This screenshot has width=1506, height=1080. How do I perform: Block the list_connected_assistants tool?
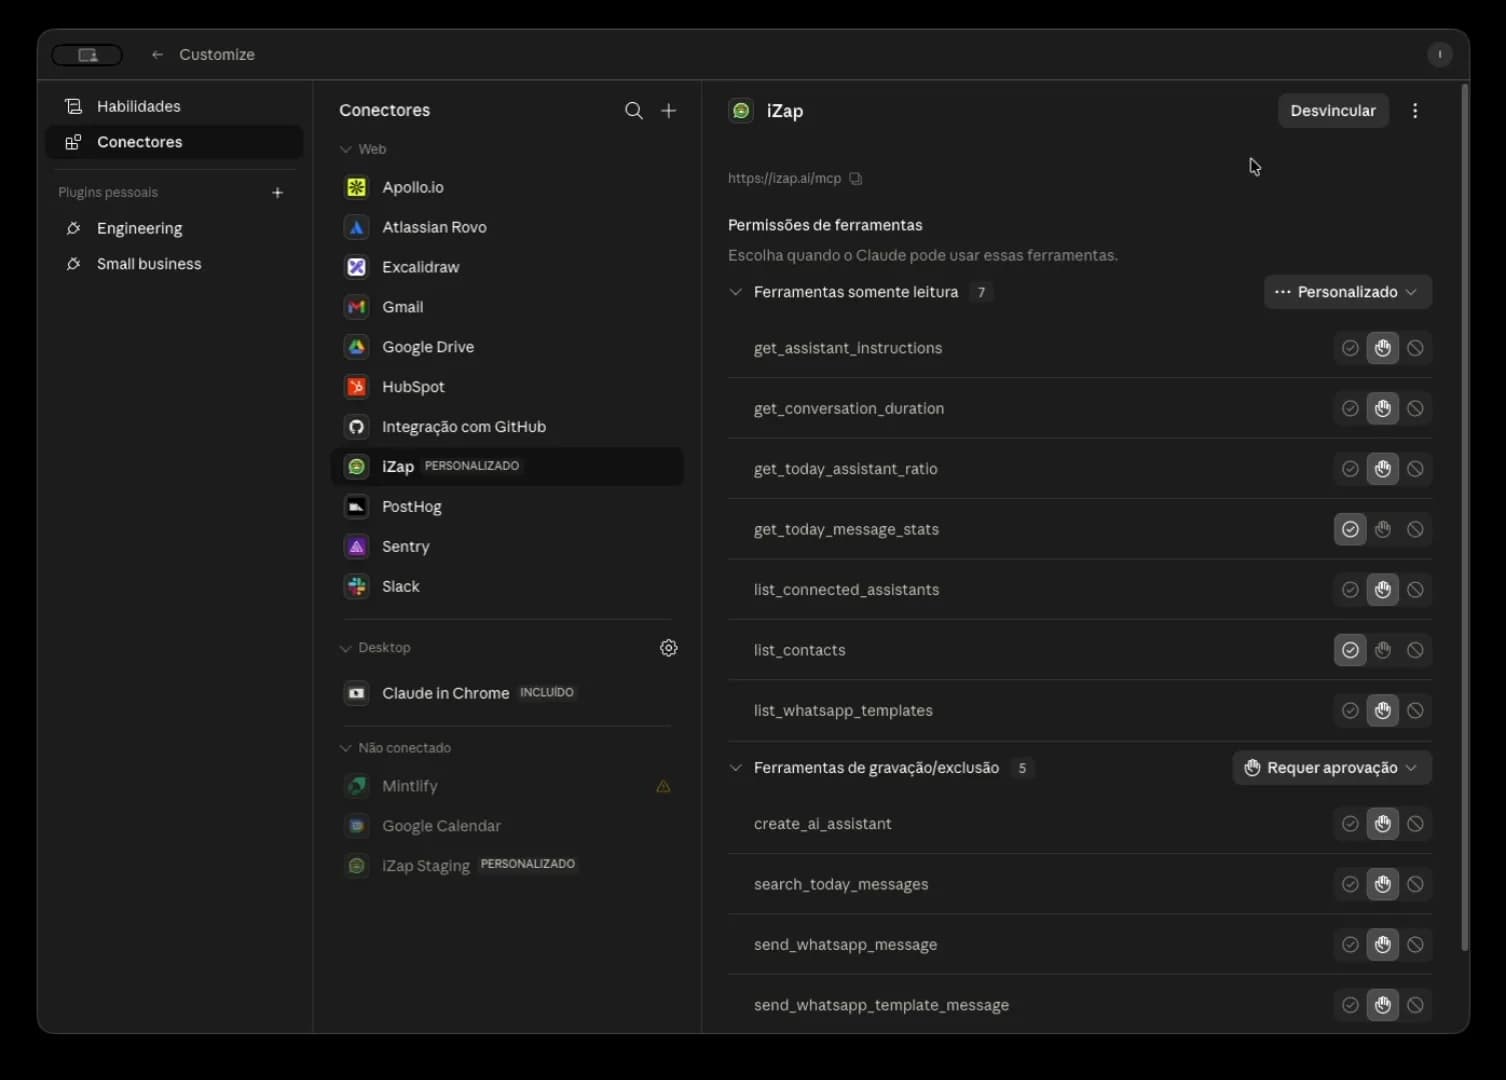pyautogui.click(x=1415, y=590)
